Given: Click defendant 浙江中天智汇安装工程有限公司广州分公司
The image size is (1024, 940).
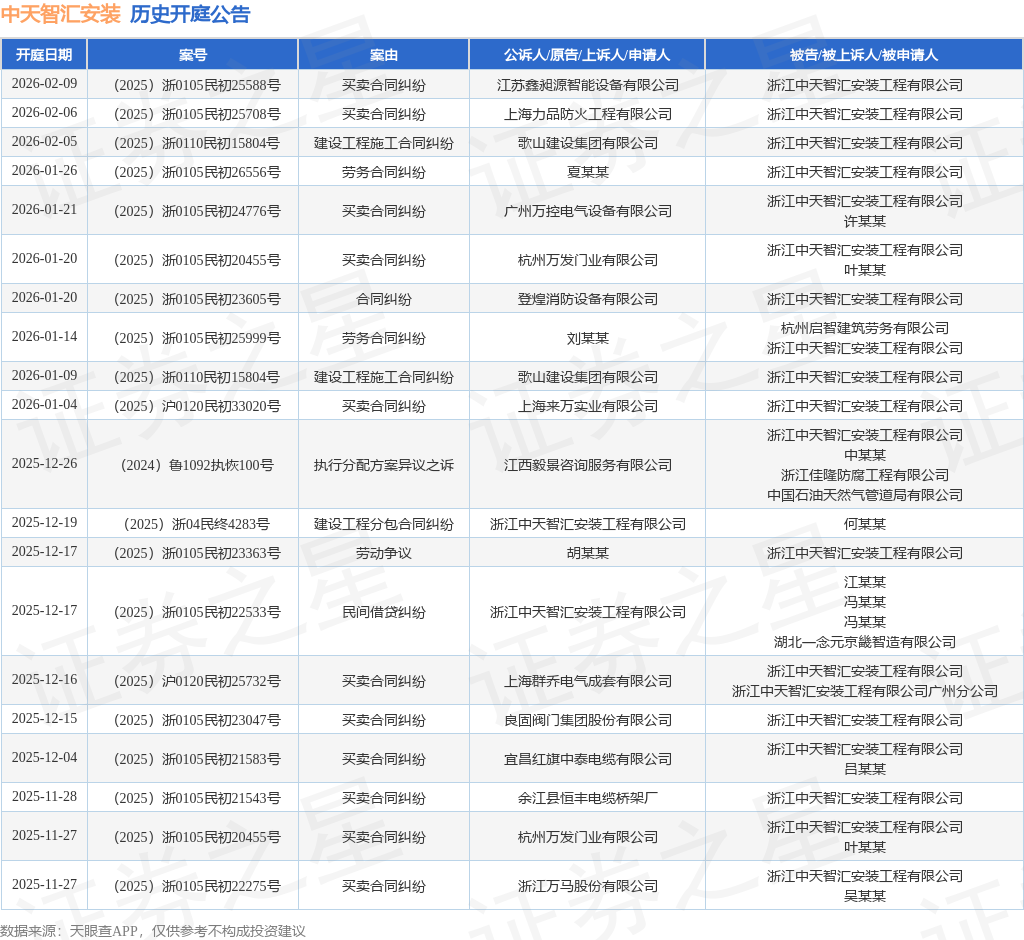Looking at the screenshot, I should (x=865, y=691).
